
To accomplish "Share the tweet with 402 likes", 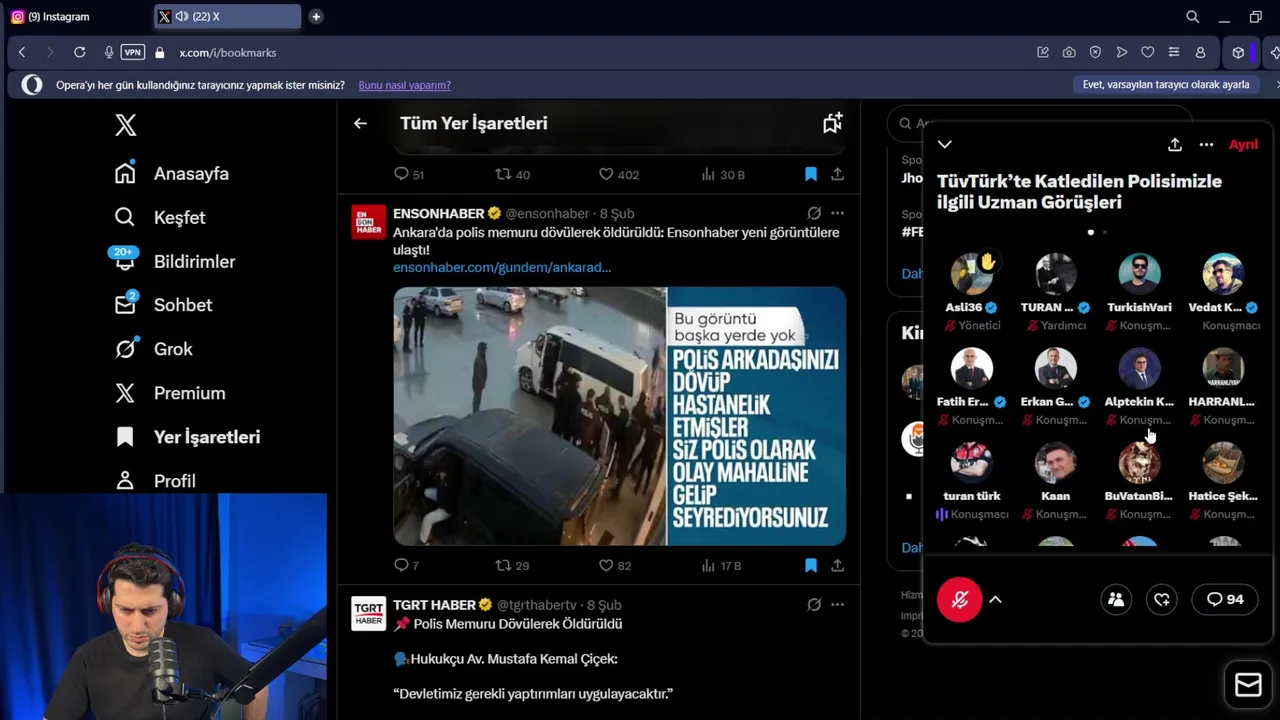I will click(837, 174).
